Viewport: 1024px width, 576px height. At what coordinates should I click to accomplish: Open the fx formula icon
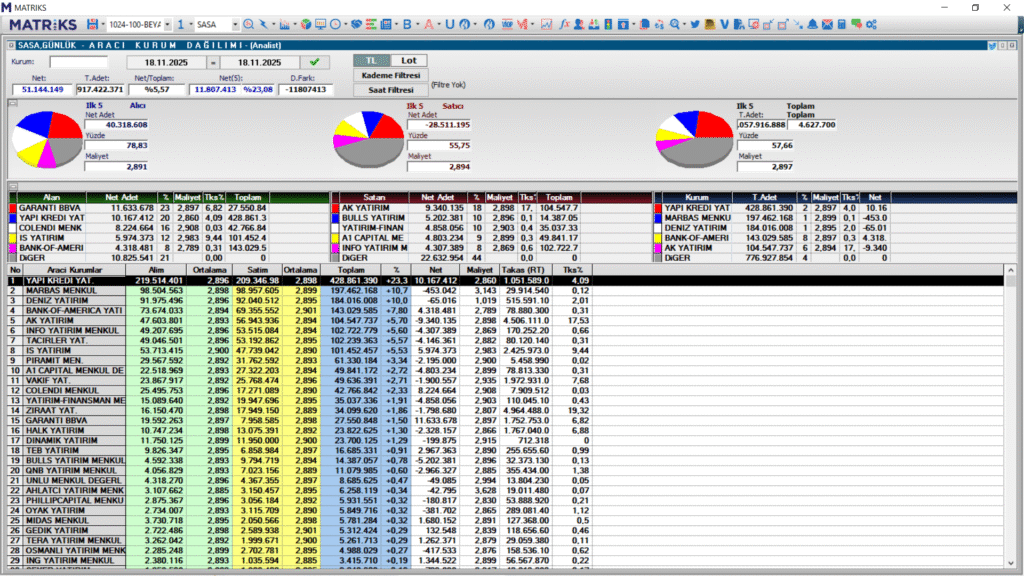(564, 23)
